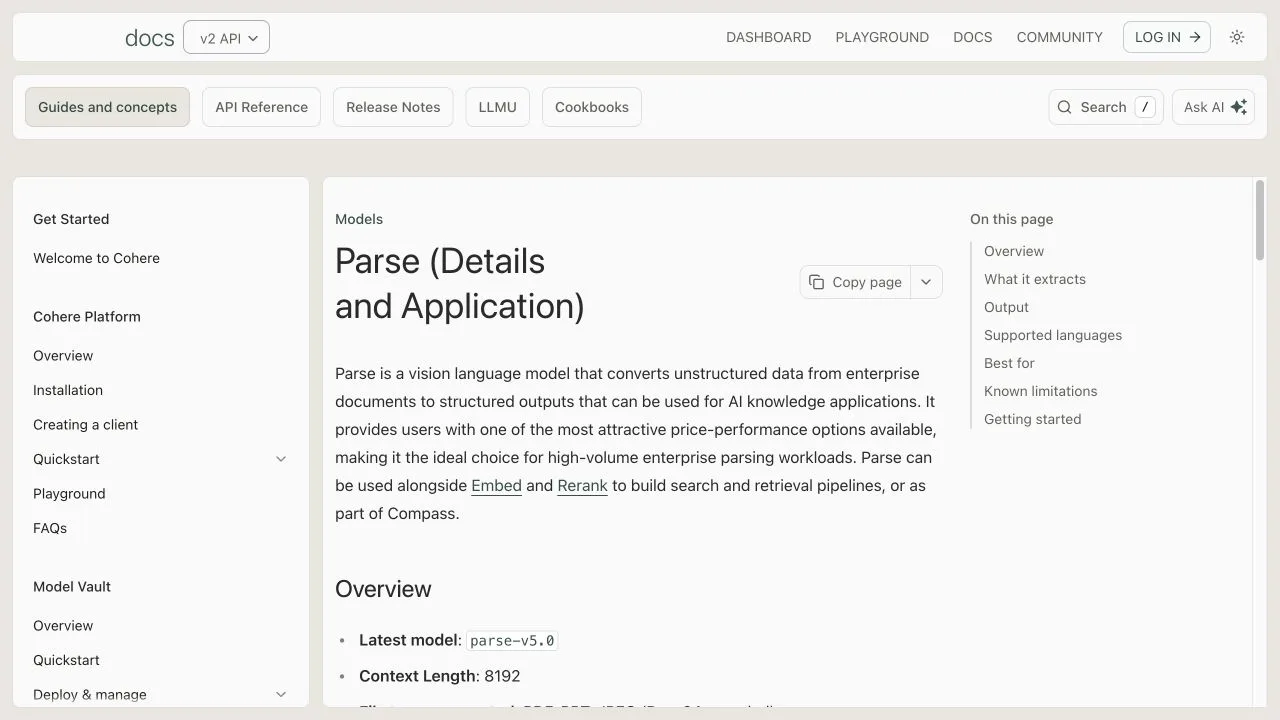Viewport: 1280px width, 720px height.
Task: Click the Context Length: 8192 text
Action: tap(440, 676)
